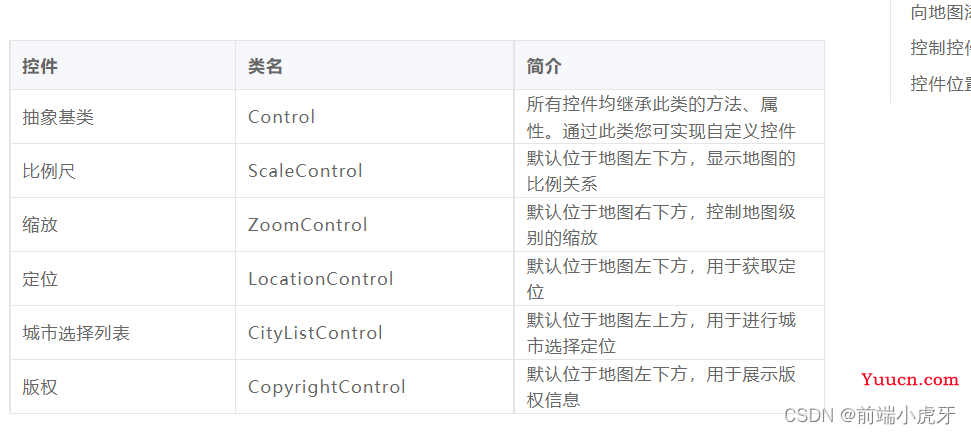Open the 控件位置 sidebar link

point(941,83)
